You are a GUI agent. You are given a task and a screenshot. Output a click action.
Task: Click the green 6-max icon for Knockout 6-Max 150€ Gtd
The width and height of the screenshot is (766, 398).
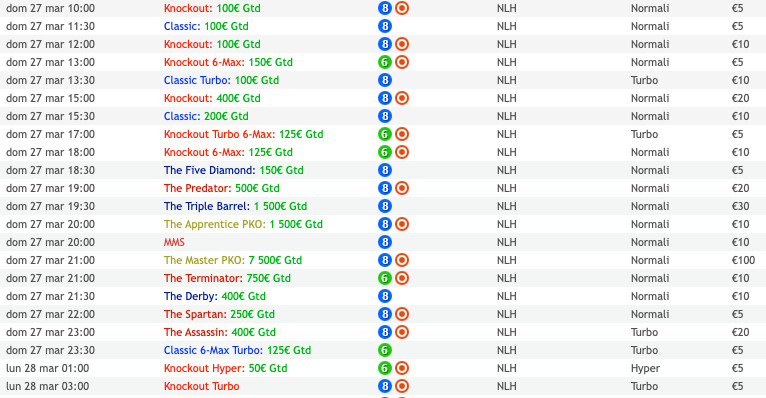click(x=385, y=62)
